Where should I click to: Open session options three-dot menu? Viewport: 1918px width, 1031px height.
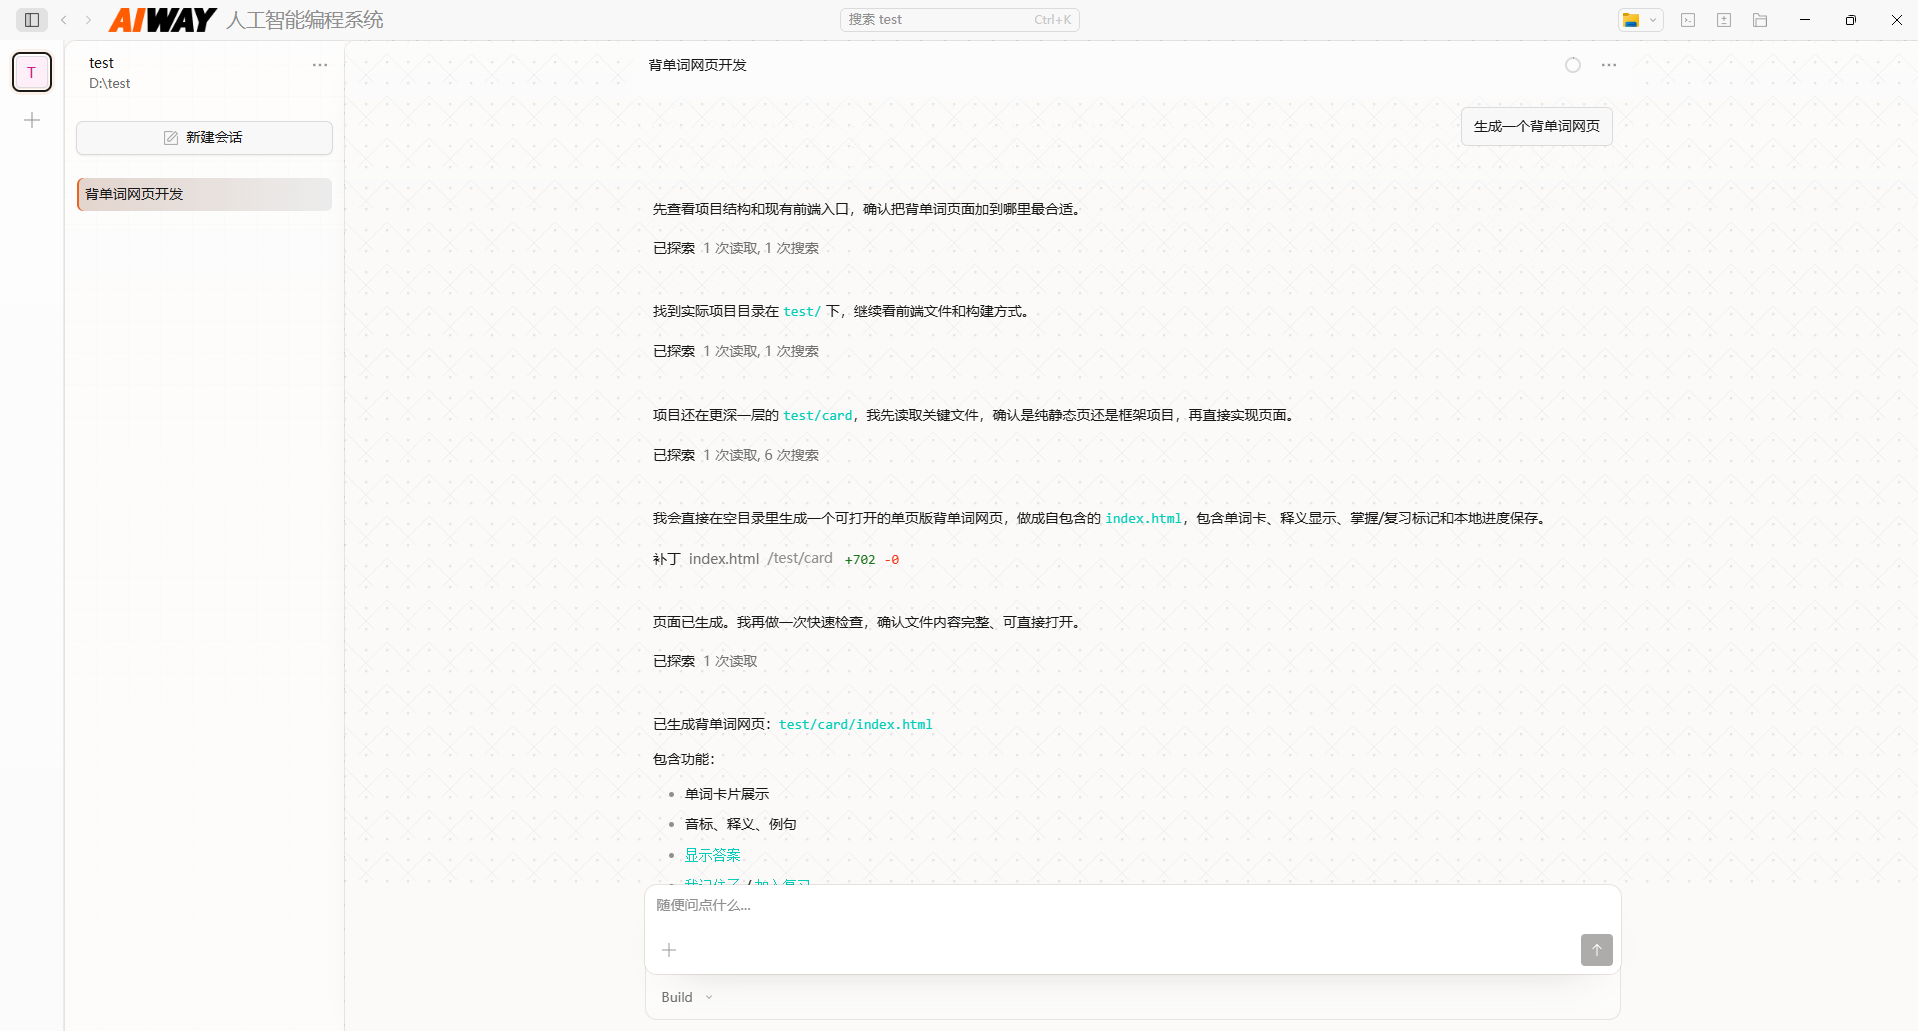[1609, 65]
